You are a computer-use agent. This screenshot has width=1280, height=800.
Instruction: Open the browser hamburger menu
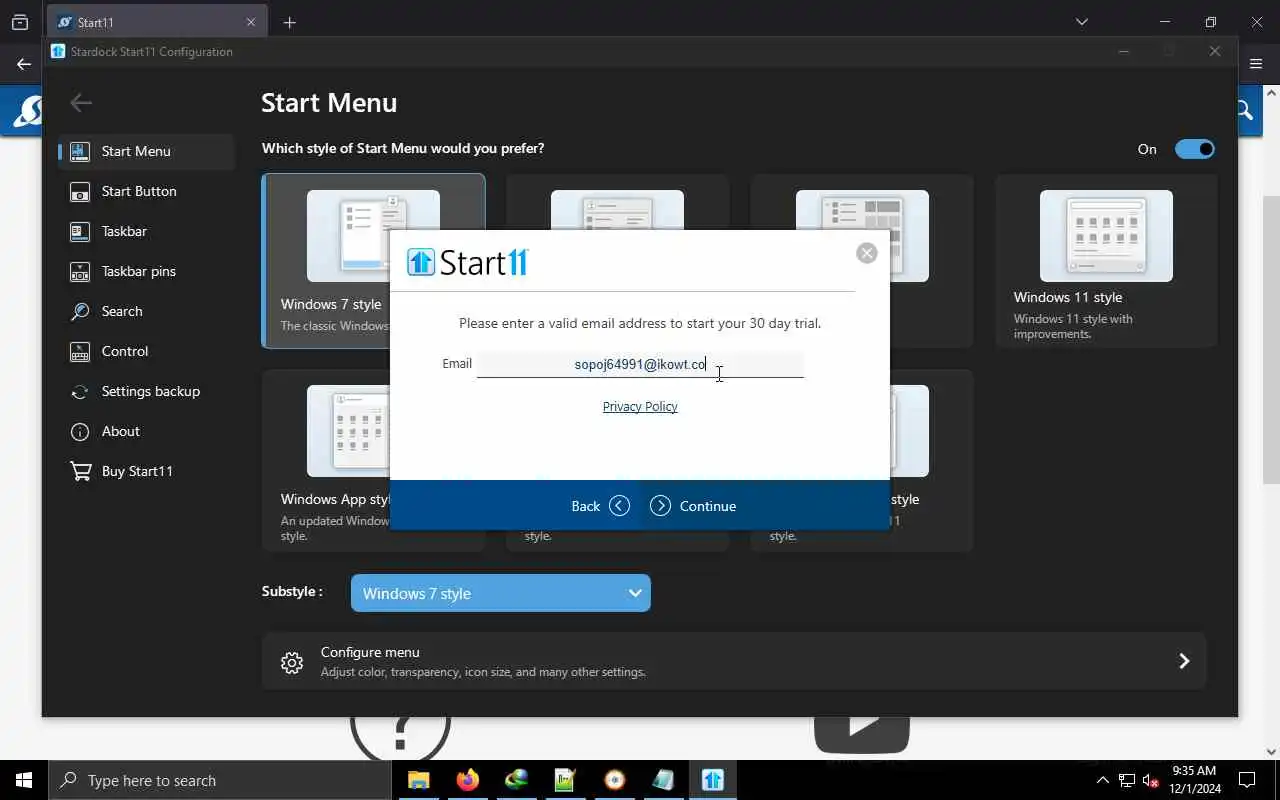point(1256,64)
